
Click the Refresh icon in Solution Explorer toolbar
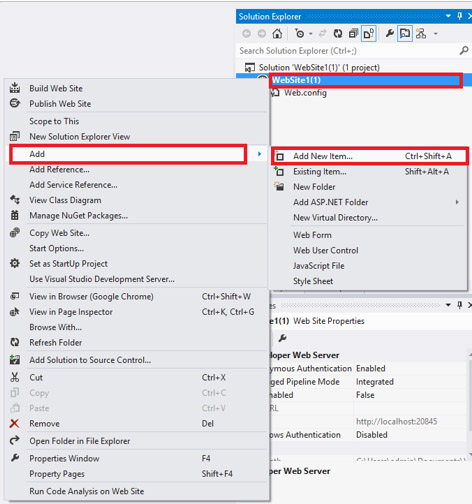(x=338, y=34)
